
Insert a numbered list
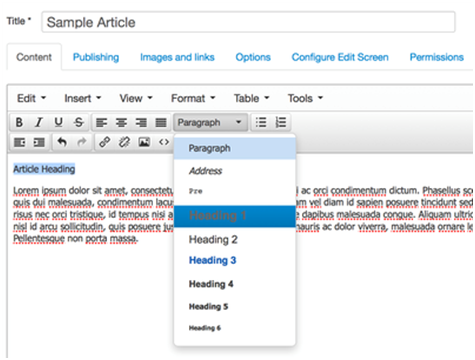click(281, 122)
